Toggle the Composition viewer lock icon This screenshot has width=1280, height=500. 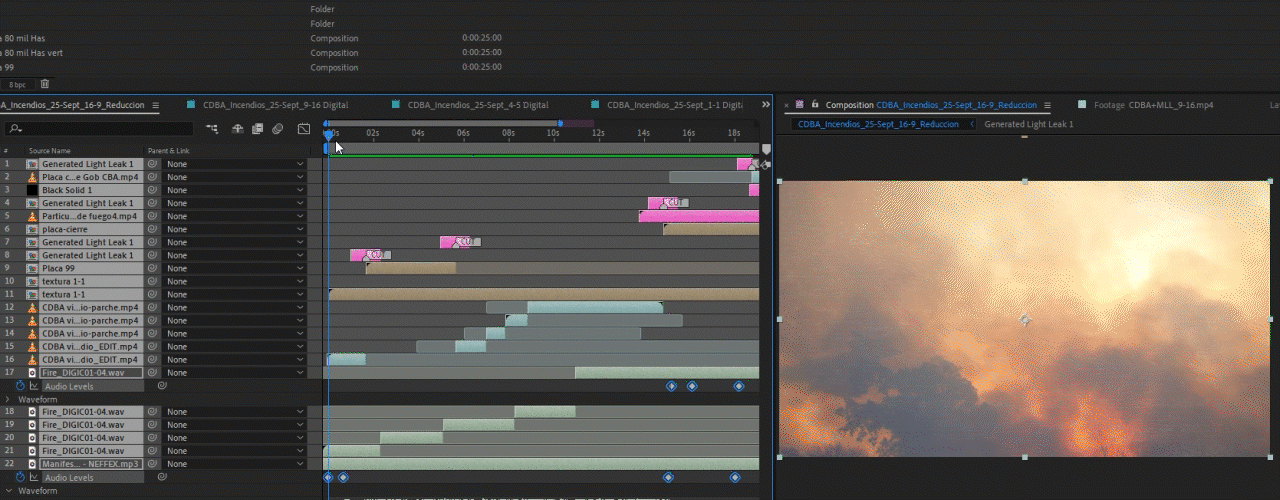pyautogui.click(x=816, y=104)
